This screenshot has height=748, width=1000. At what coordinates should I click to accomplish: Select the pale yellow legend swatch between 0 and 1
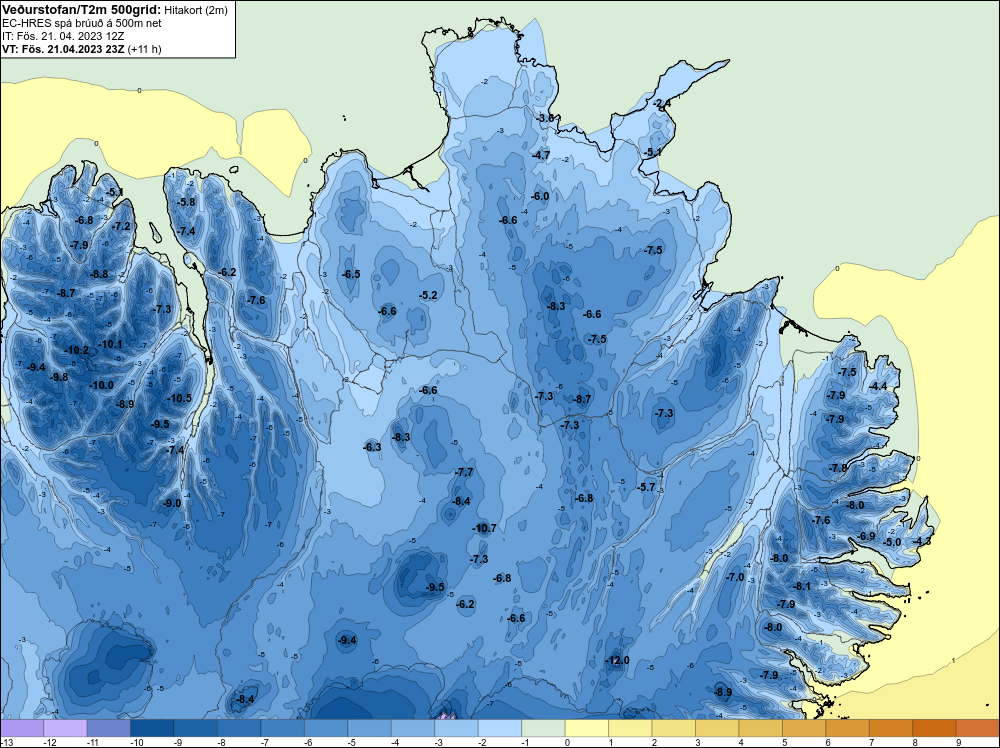coord(587,728)
